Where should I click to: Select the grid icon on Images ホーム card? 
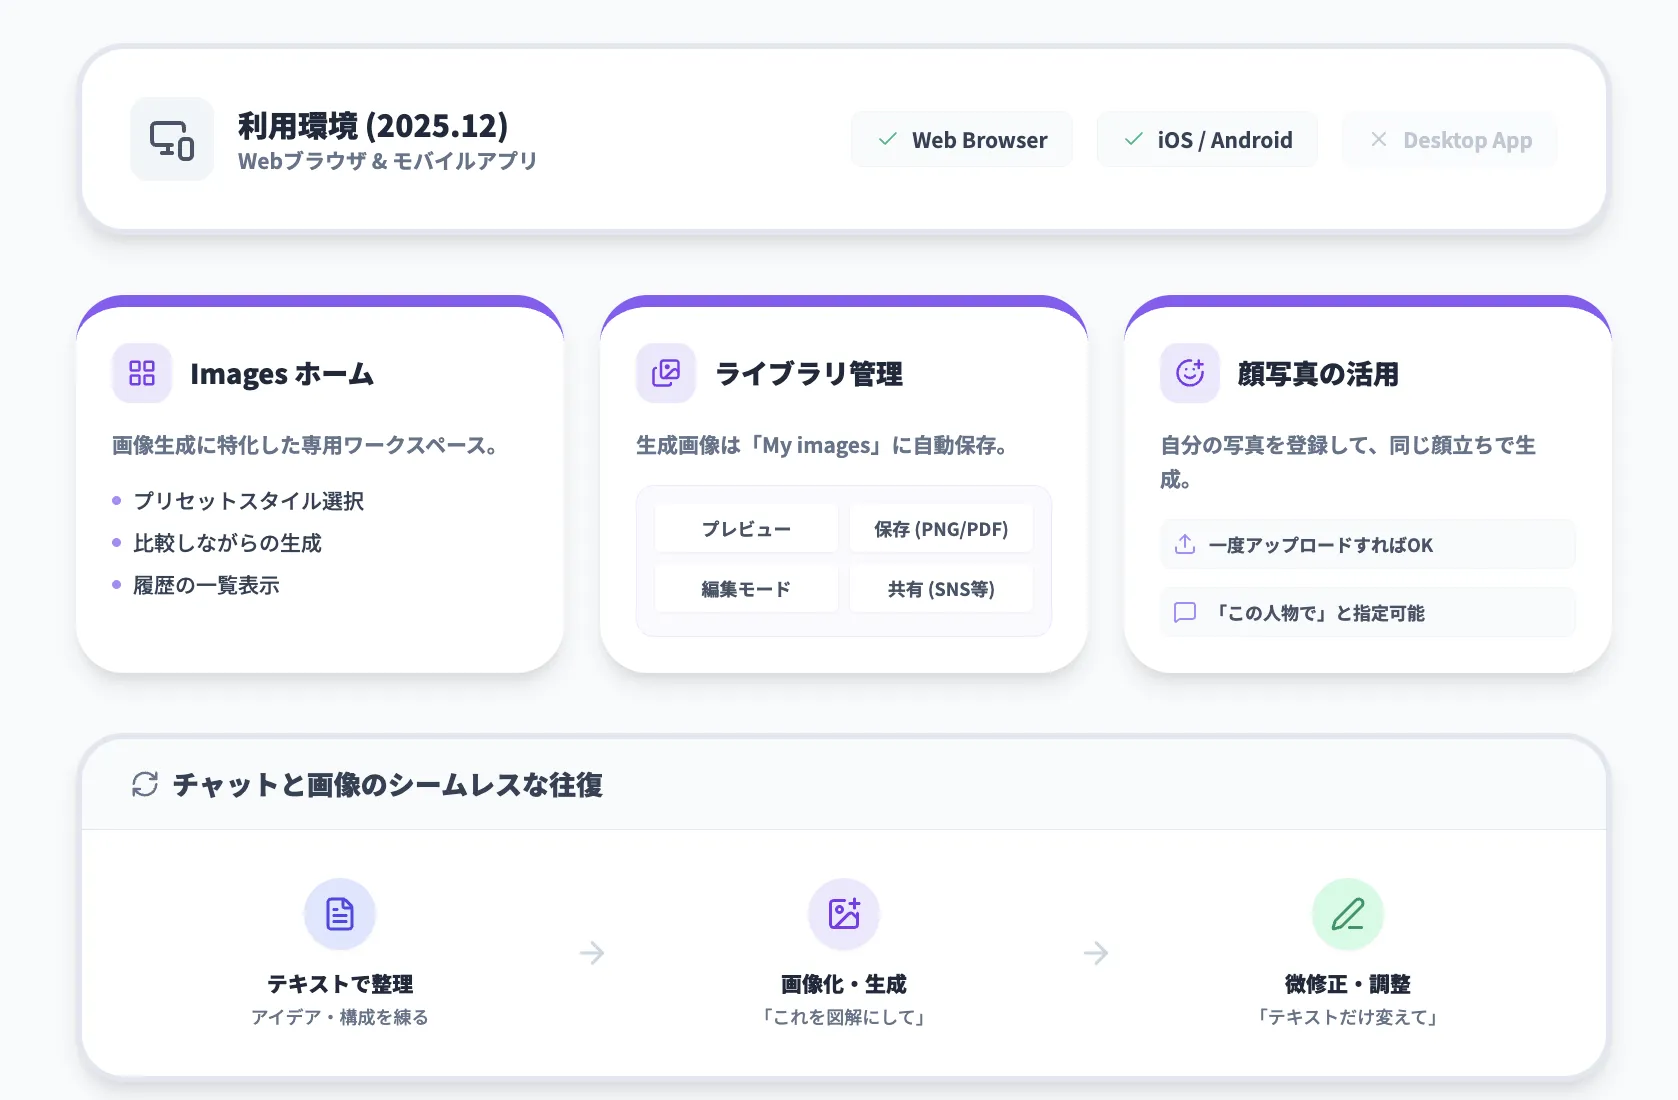141,373
